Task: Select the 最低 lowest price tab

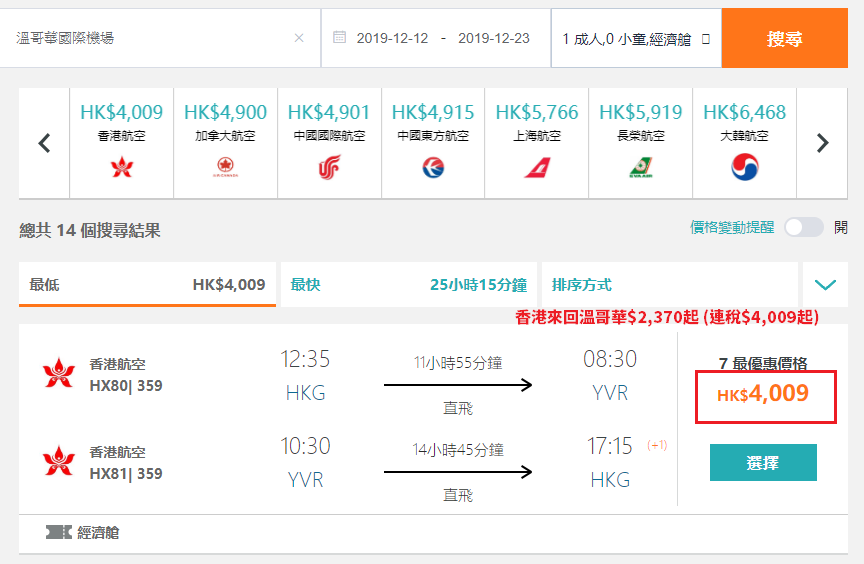Action: pos(147,284)
